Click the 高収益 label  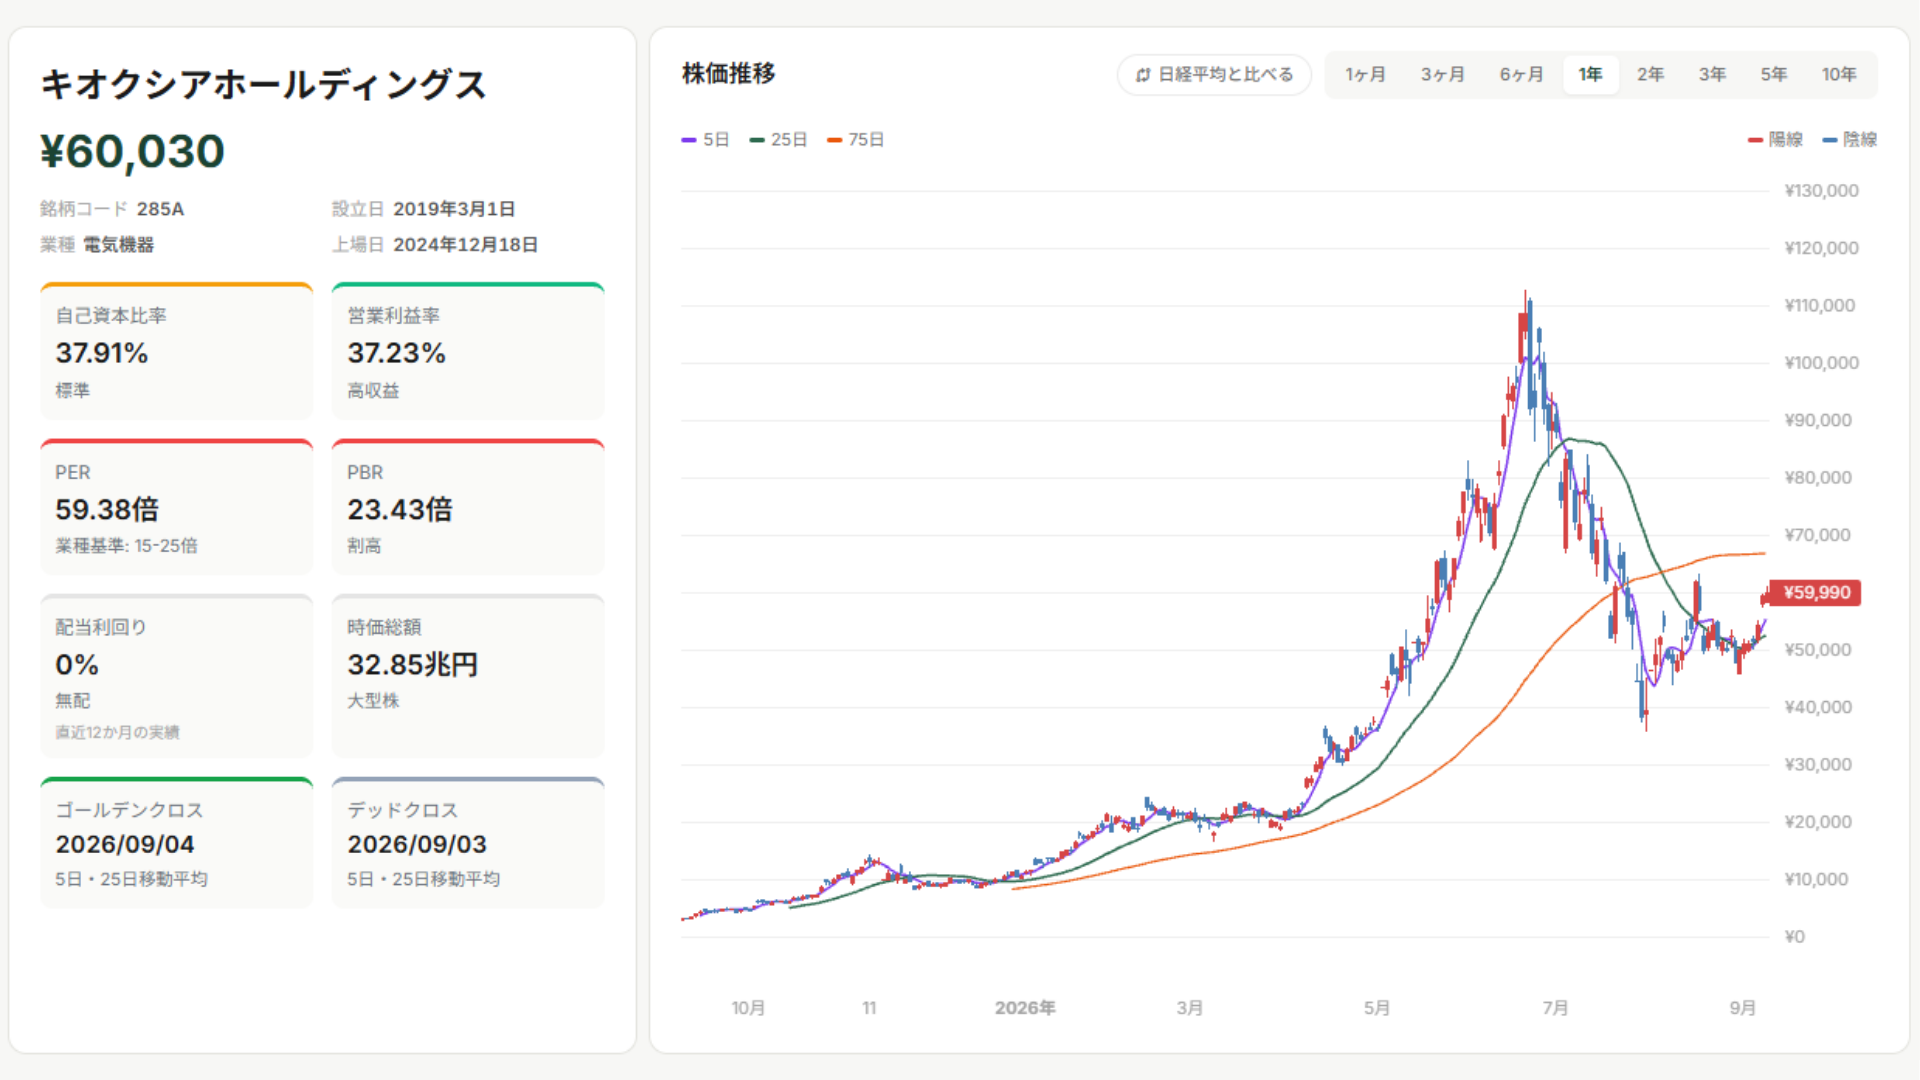(373, 391)
